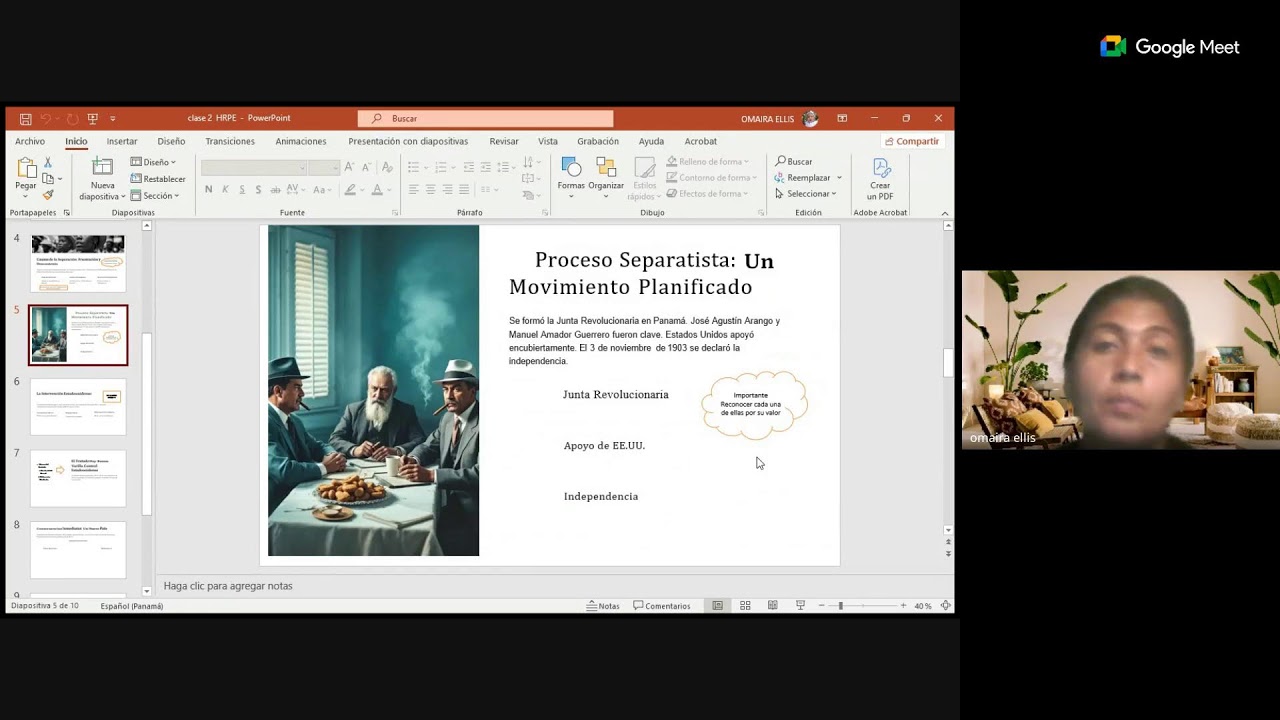Open the Relleno de forma dropdown

point(707,162)
